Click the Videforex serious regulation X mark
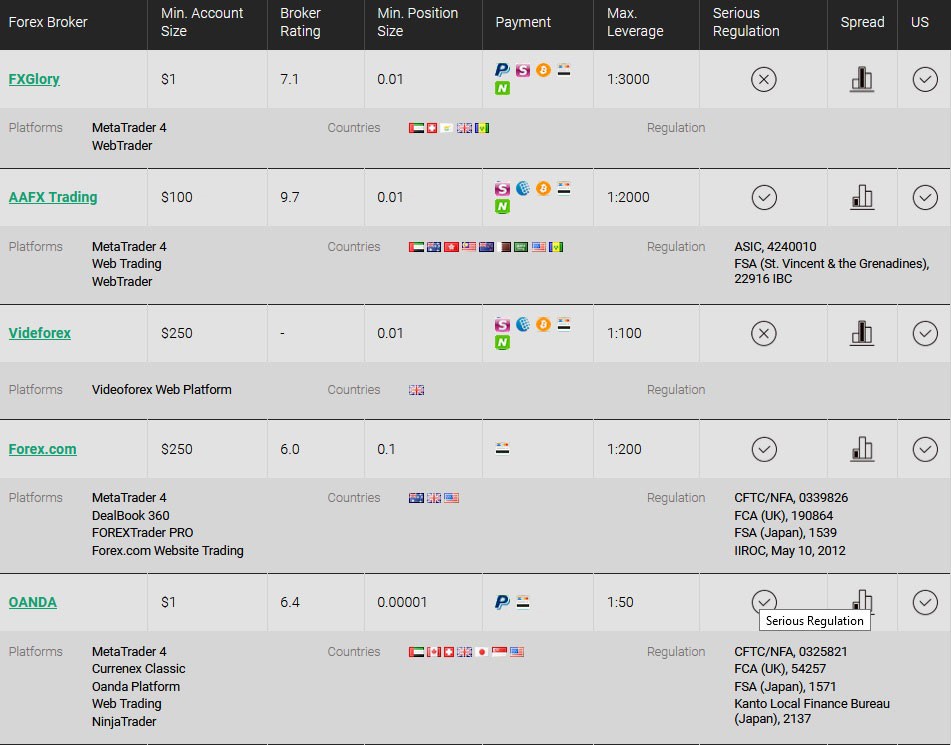This screenshot has width=951, height=745. click(x=764, y=333)
